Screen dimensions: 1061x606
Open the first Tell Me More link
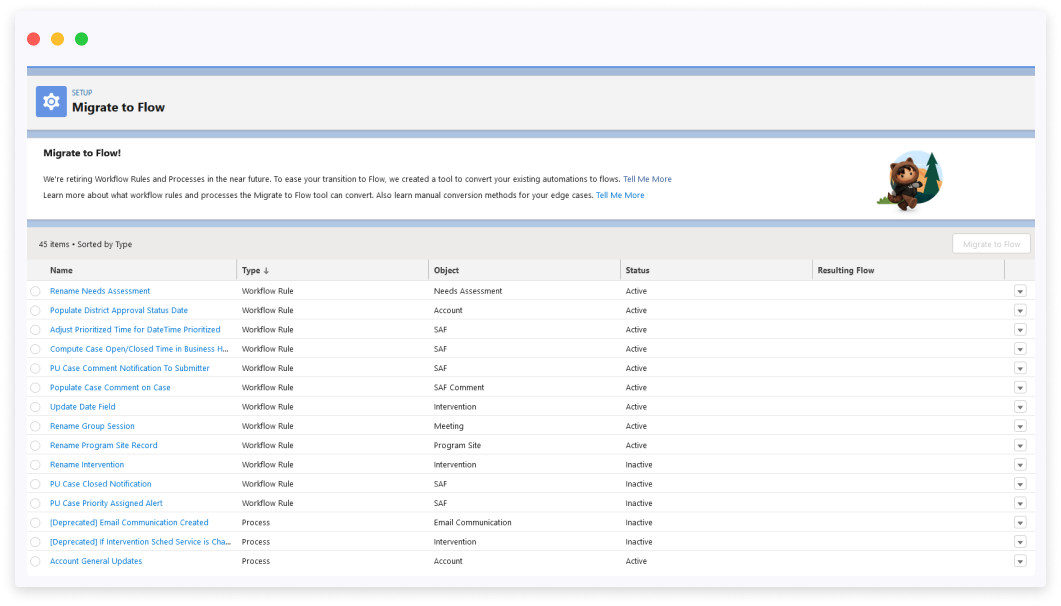(647, 179)
